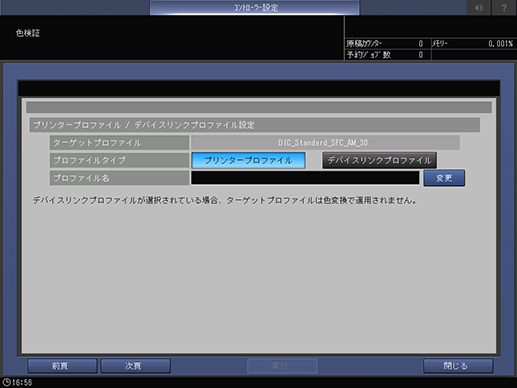Image resolution: width=517 pixels, height=388 pixels.
Task: Click the empty プロファイル名 field
Action: pos(305,178)
